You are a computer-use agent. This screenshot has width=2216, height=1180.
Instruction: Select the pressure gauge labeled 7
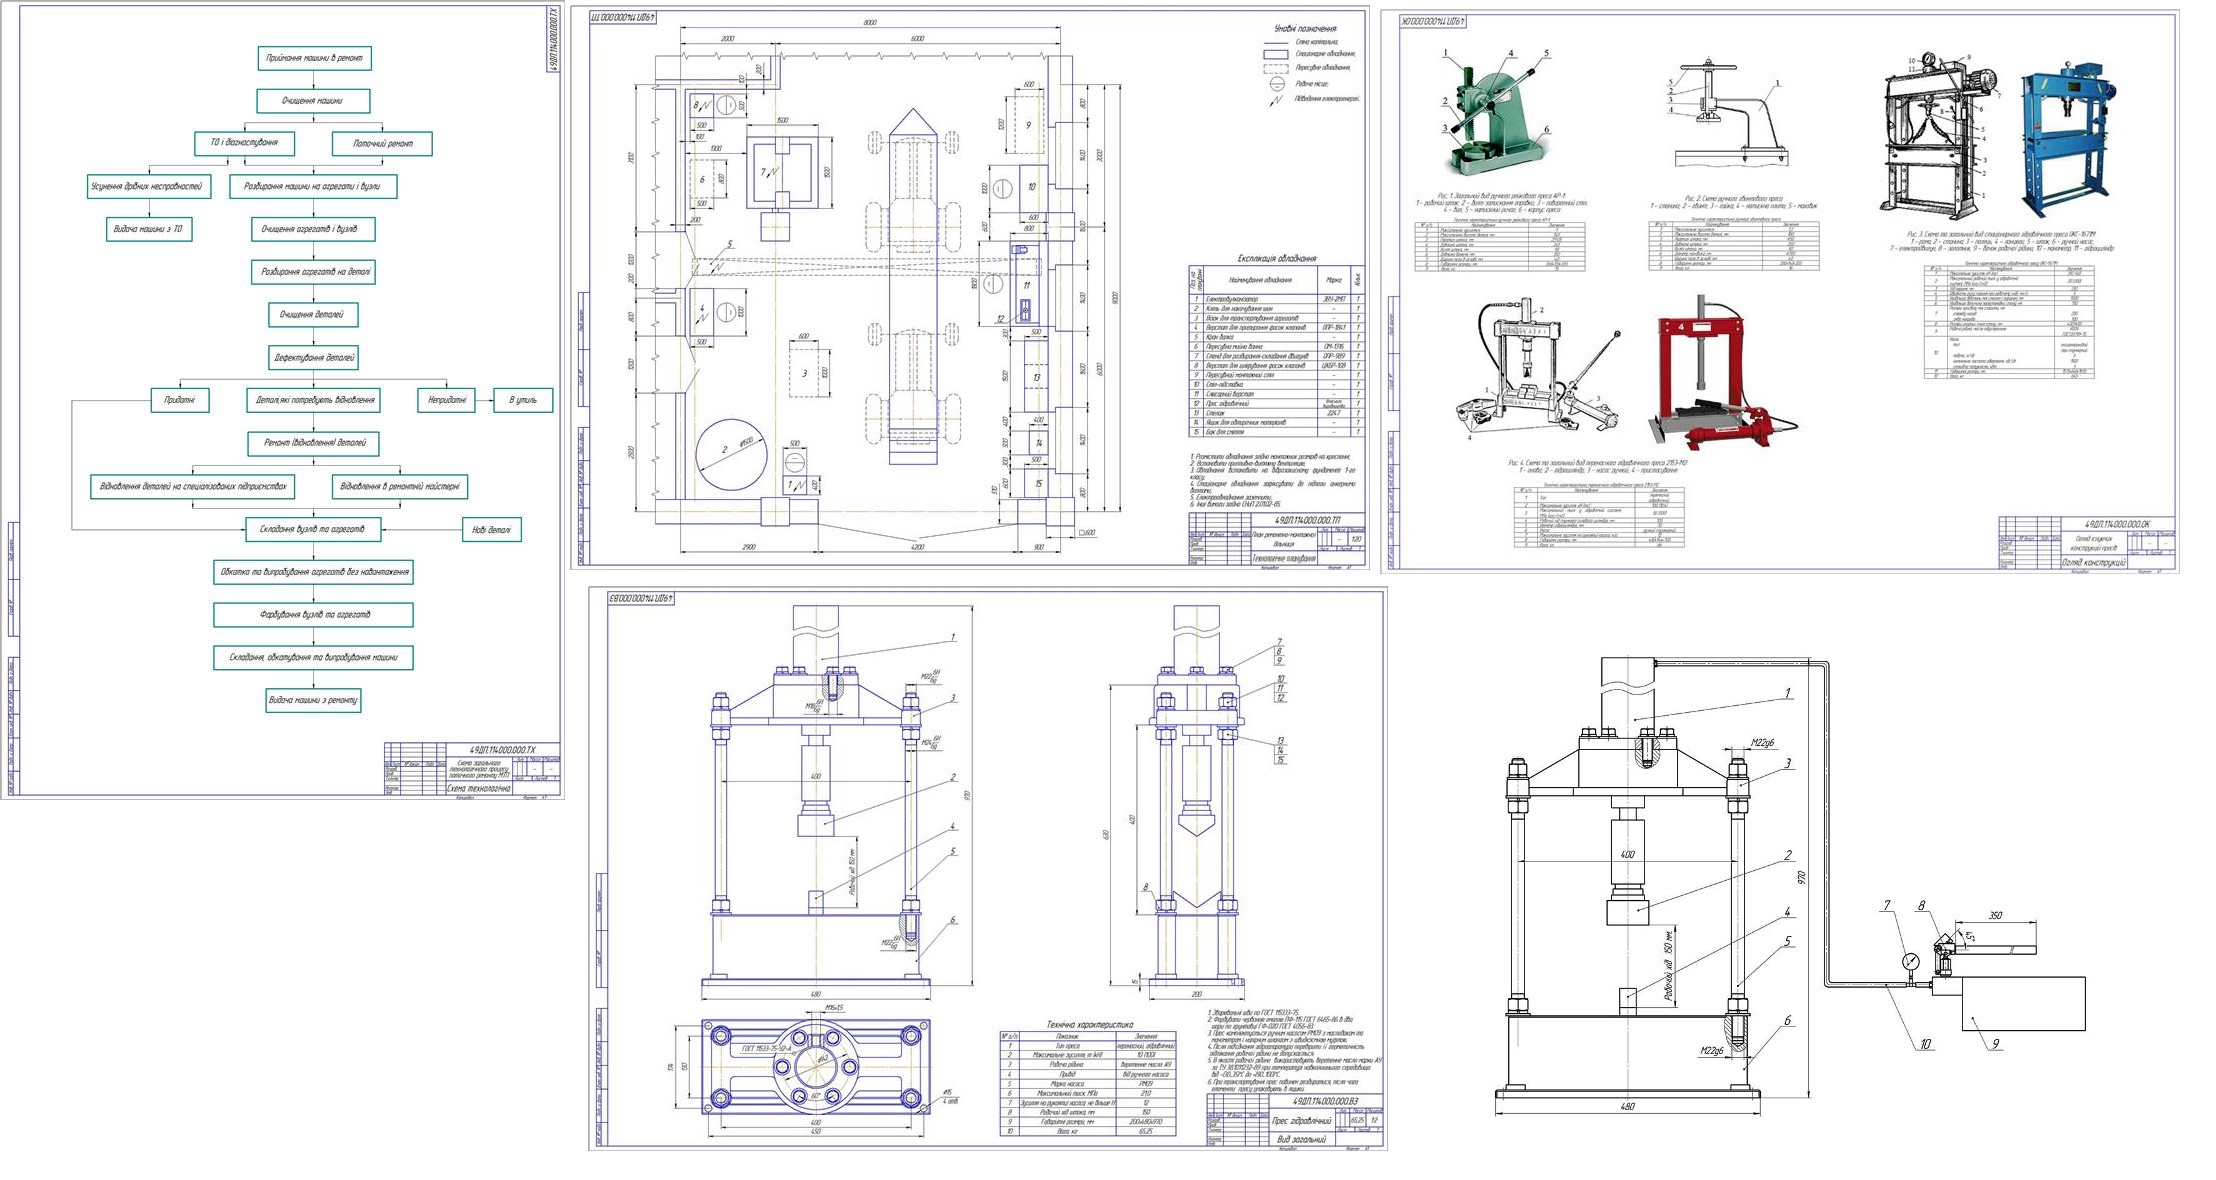click(x=1911, y=960)
